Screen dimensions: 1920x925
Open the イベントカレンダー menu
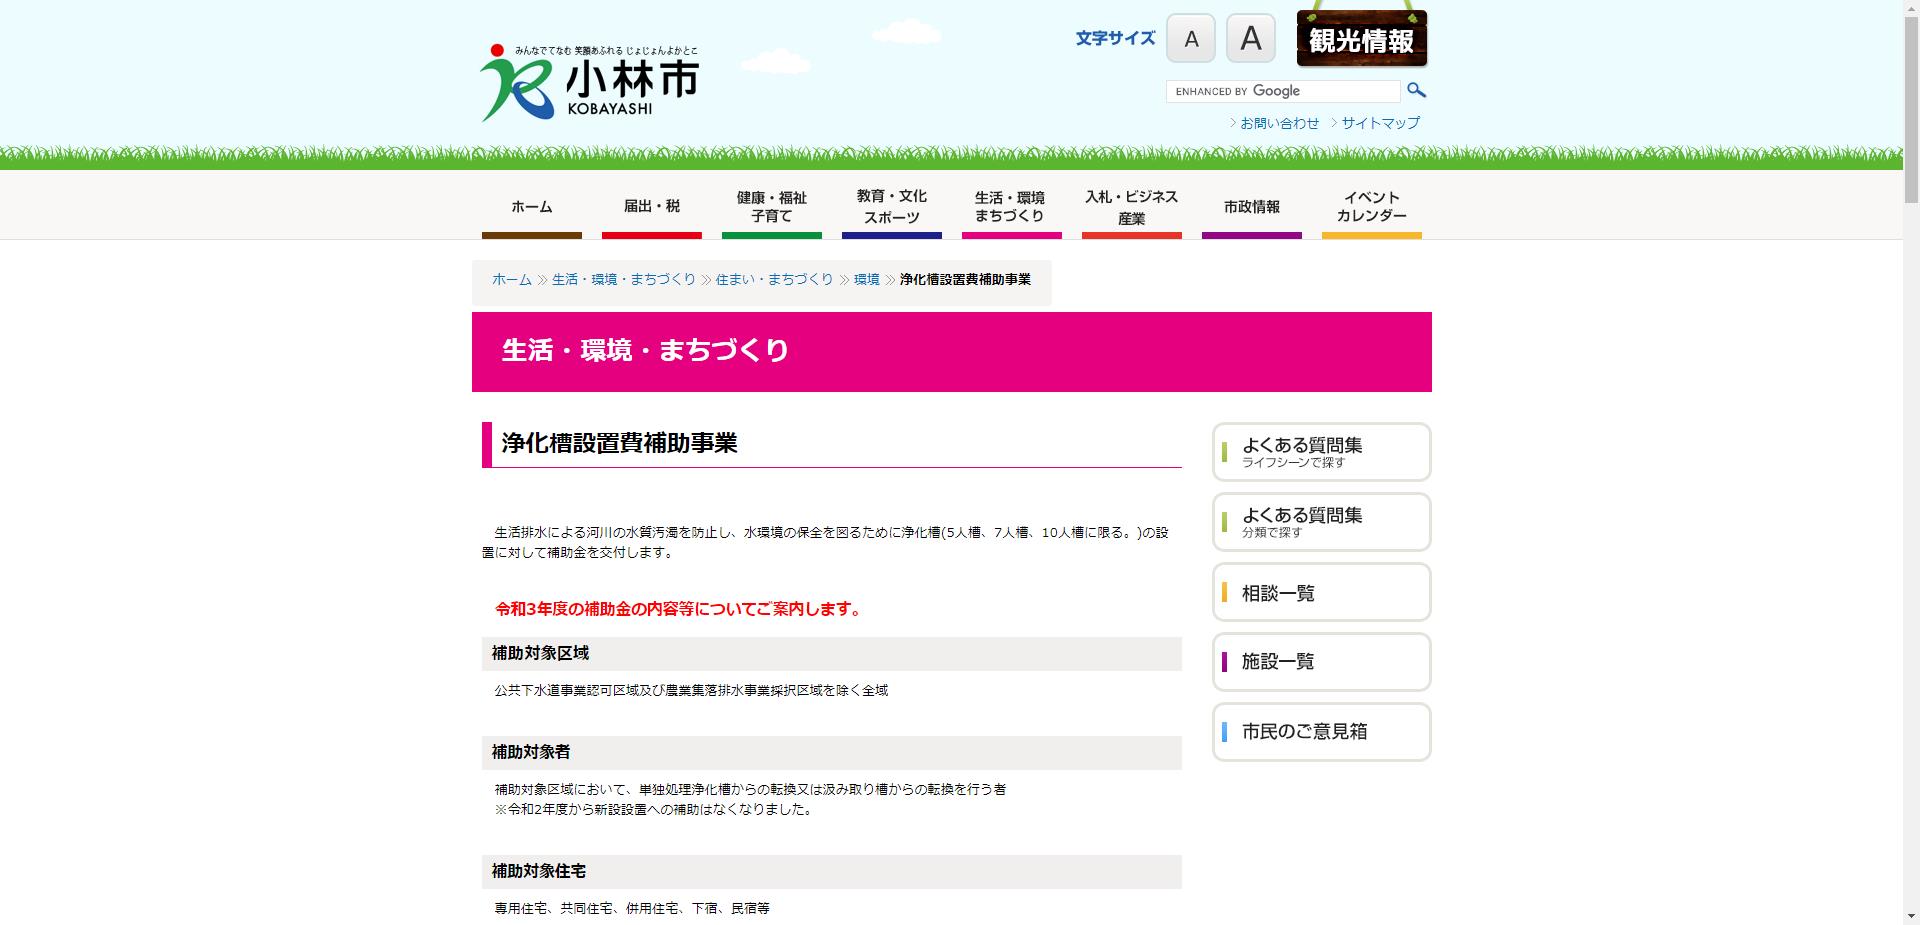[x=1371, y=205]
